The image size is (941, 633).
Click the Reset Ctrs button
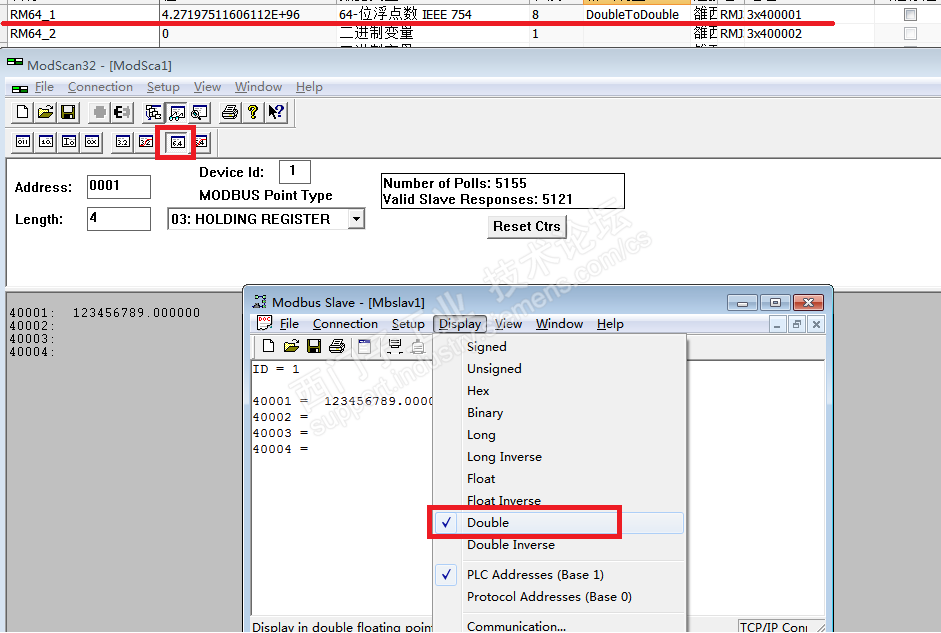(x=526, y=227)
